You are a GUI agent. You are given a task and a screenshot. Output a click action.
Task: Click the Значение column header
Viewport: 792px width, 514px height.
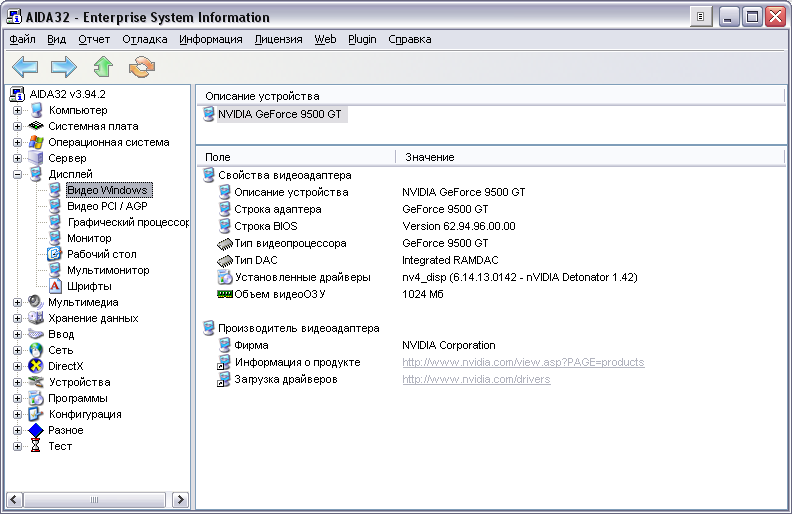430,157
